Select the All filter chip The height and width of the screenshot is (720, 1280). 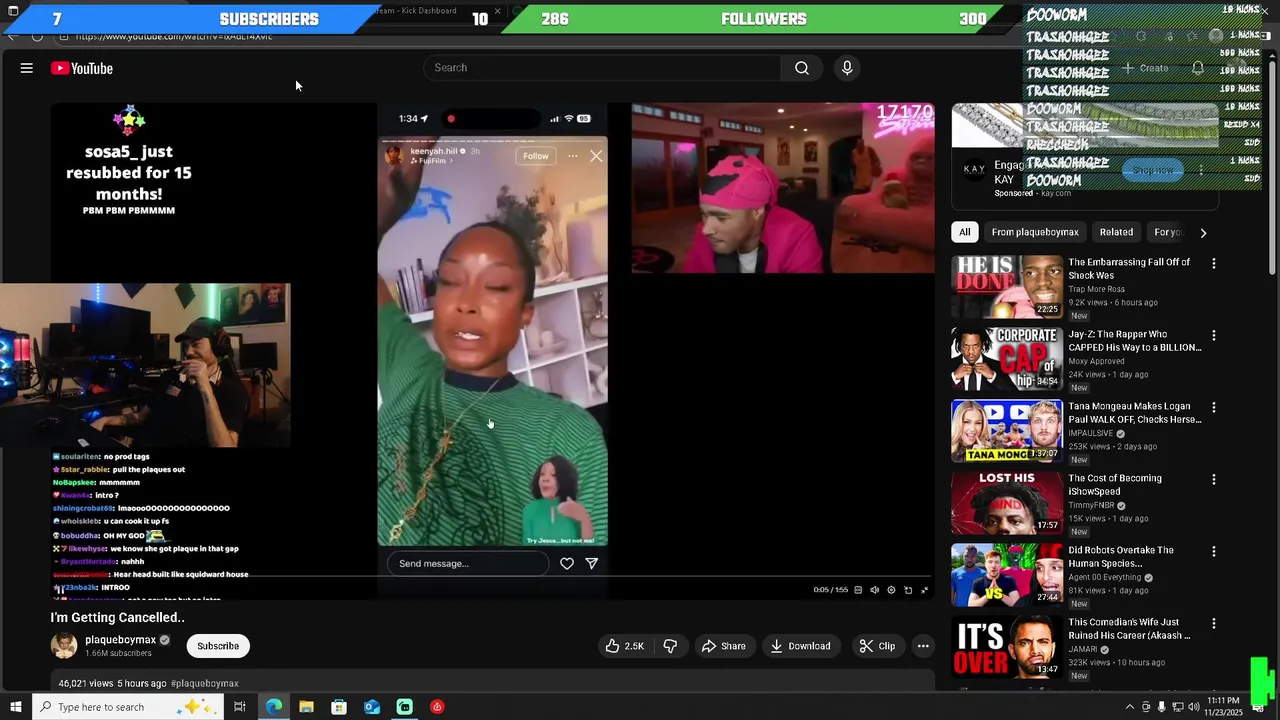coord(965,232)
